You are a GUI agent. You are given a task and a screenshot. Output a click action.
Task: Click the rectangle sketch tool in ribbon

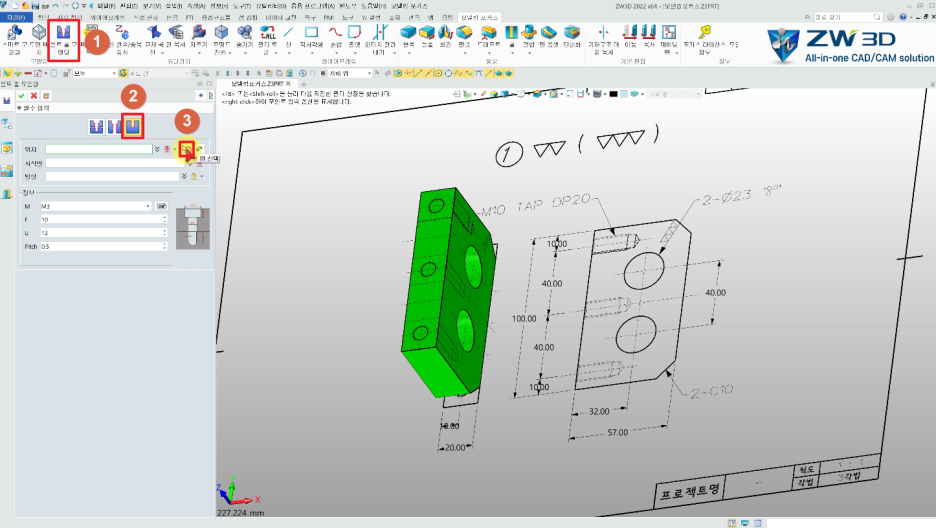click(x=311, y=33)
